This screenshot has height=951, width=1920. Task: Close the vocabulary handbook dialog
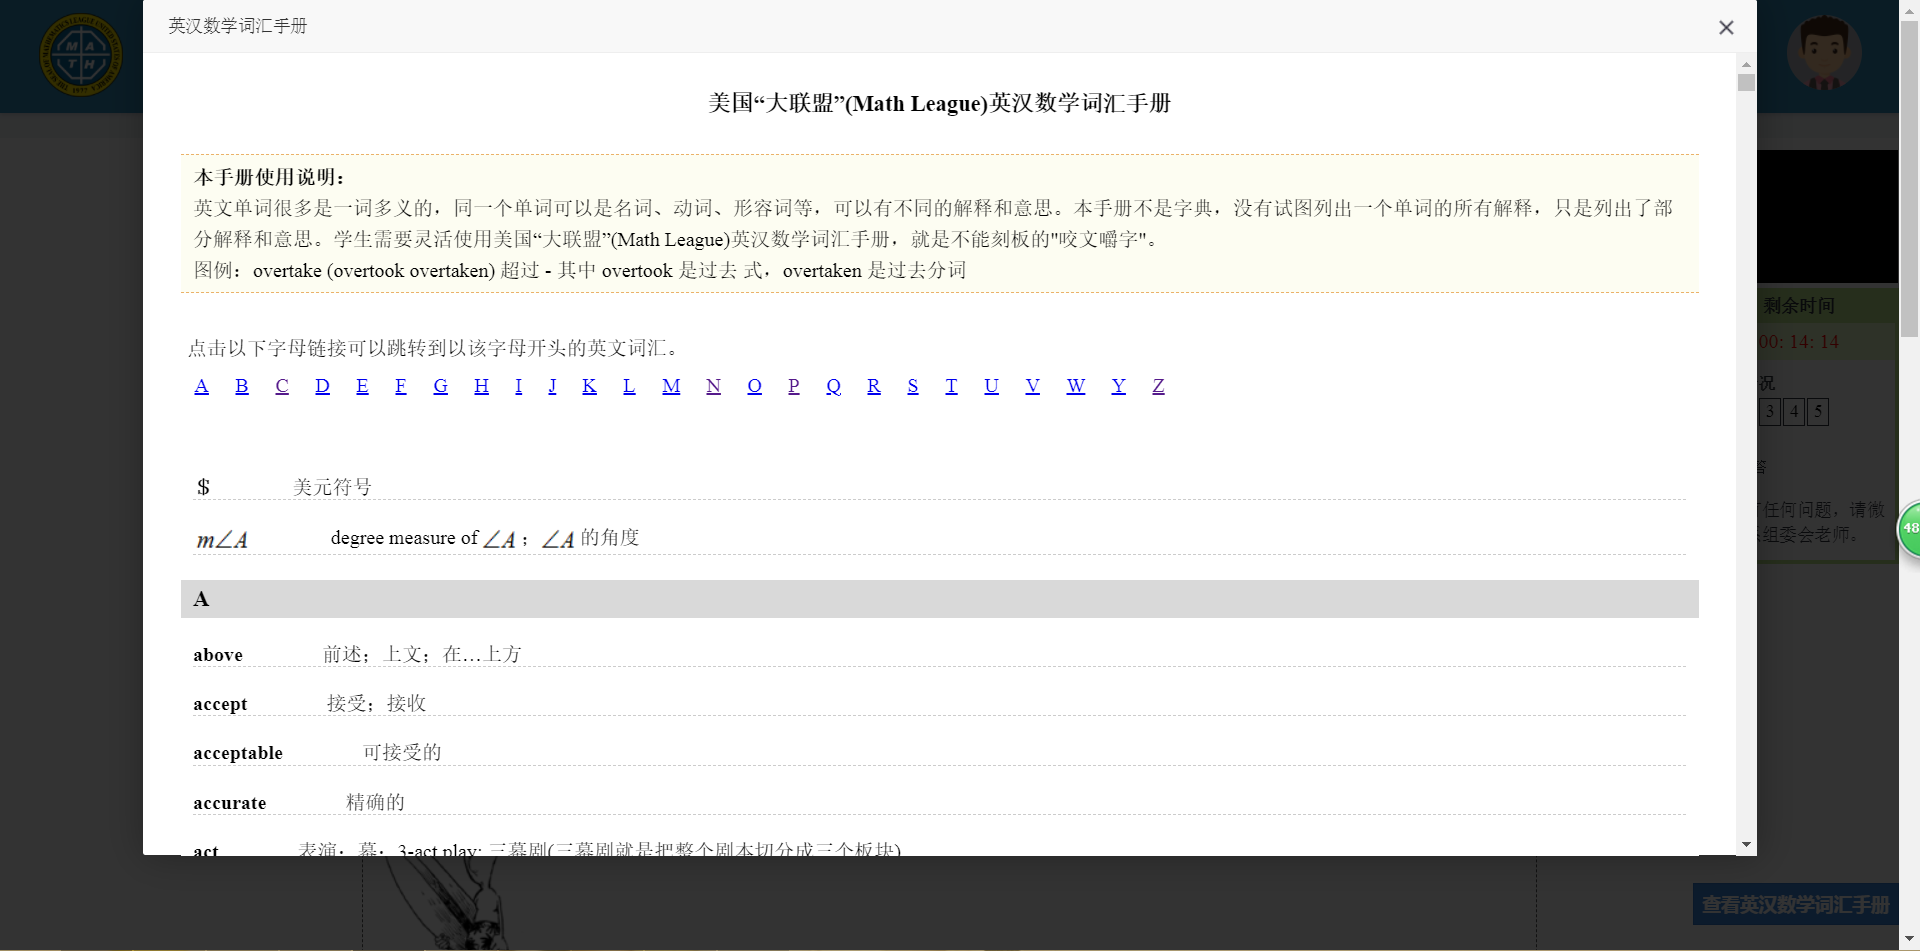tap(1726, 28)
